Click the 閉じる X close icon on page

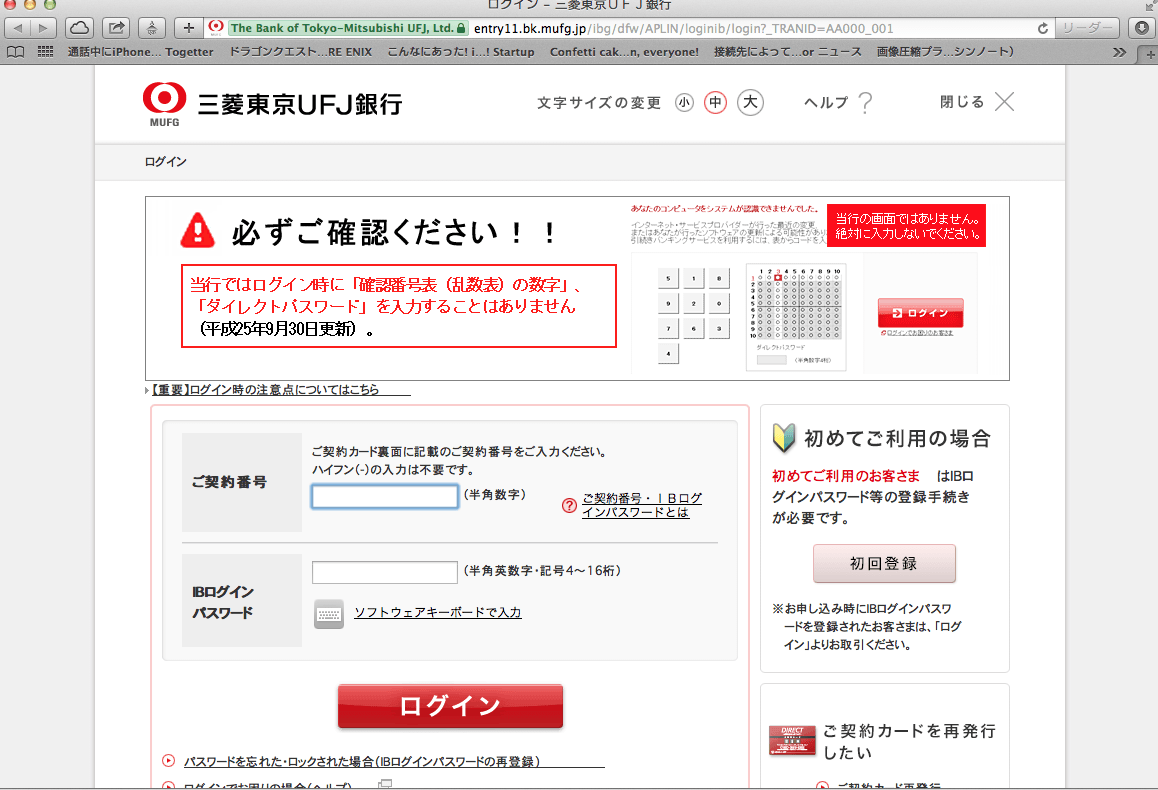pos(1004,102)
